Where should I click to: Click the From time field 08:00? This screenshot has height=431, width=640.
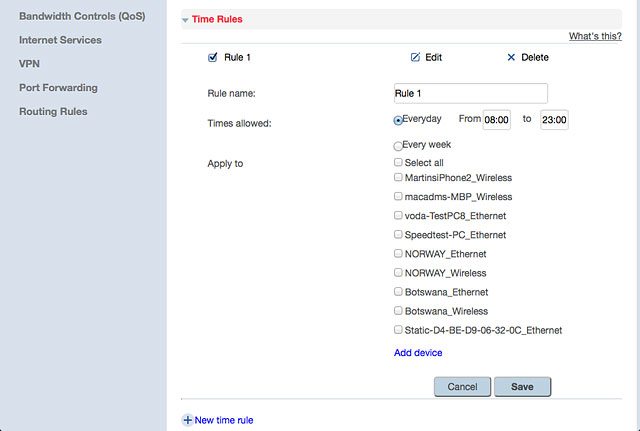coord(496,120)
